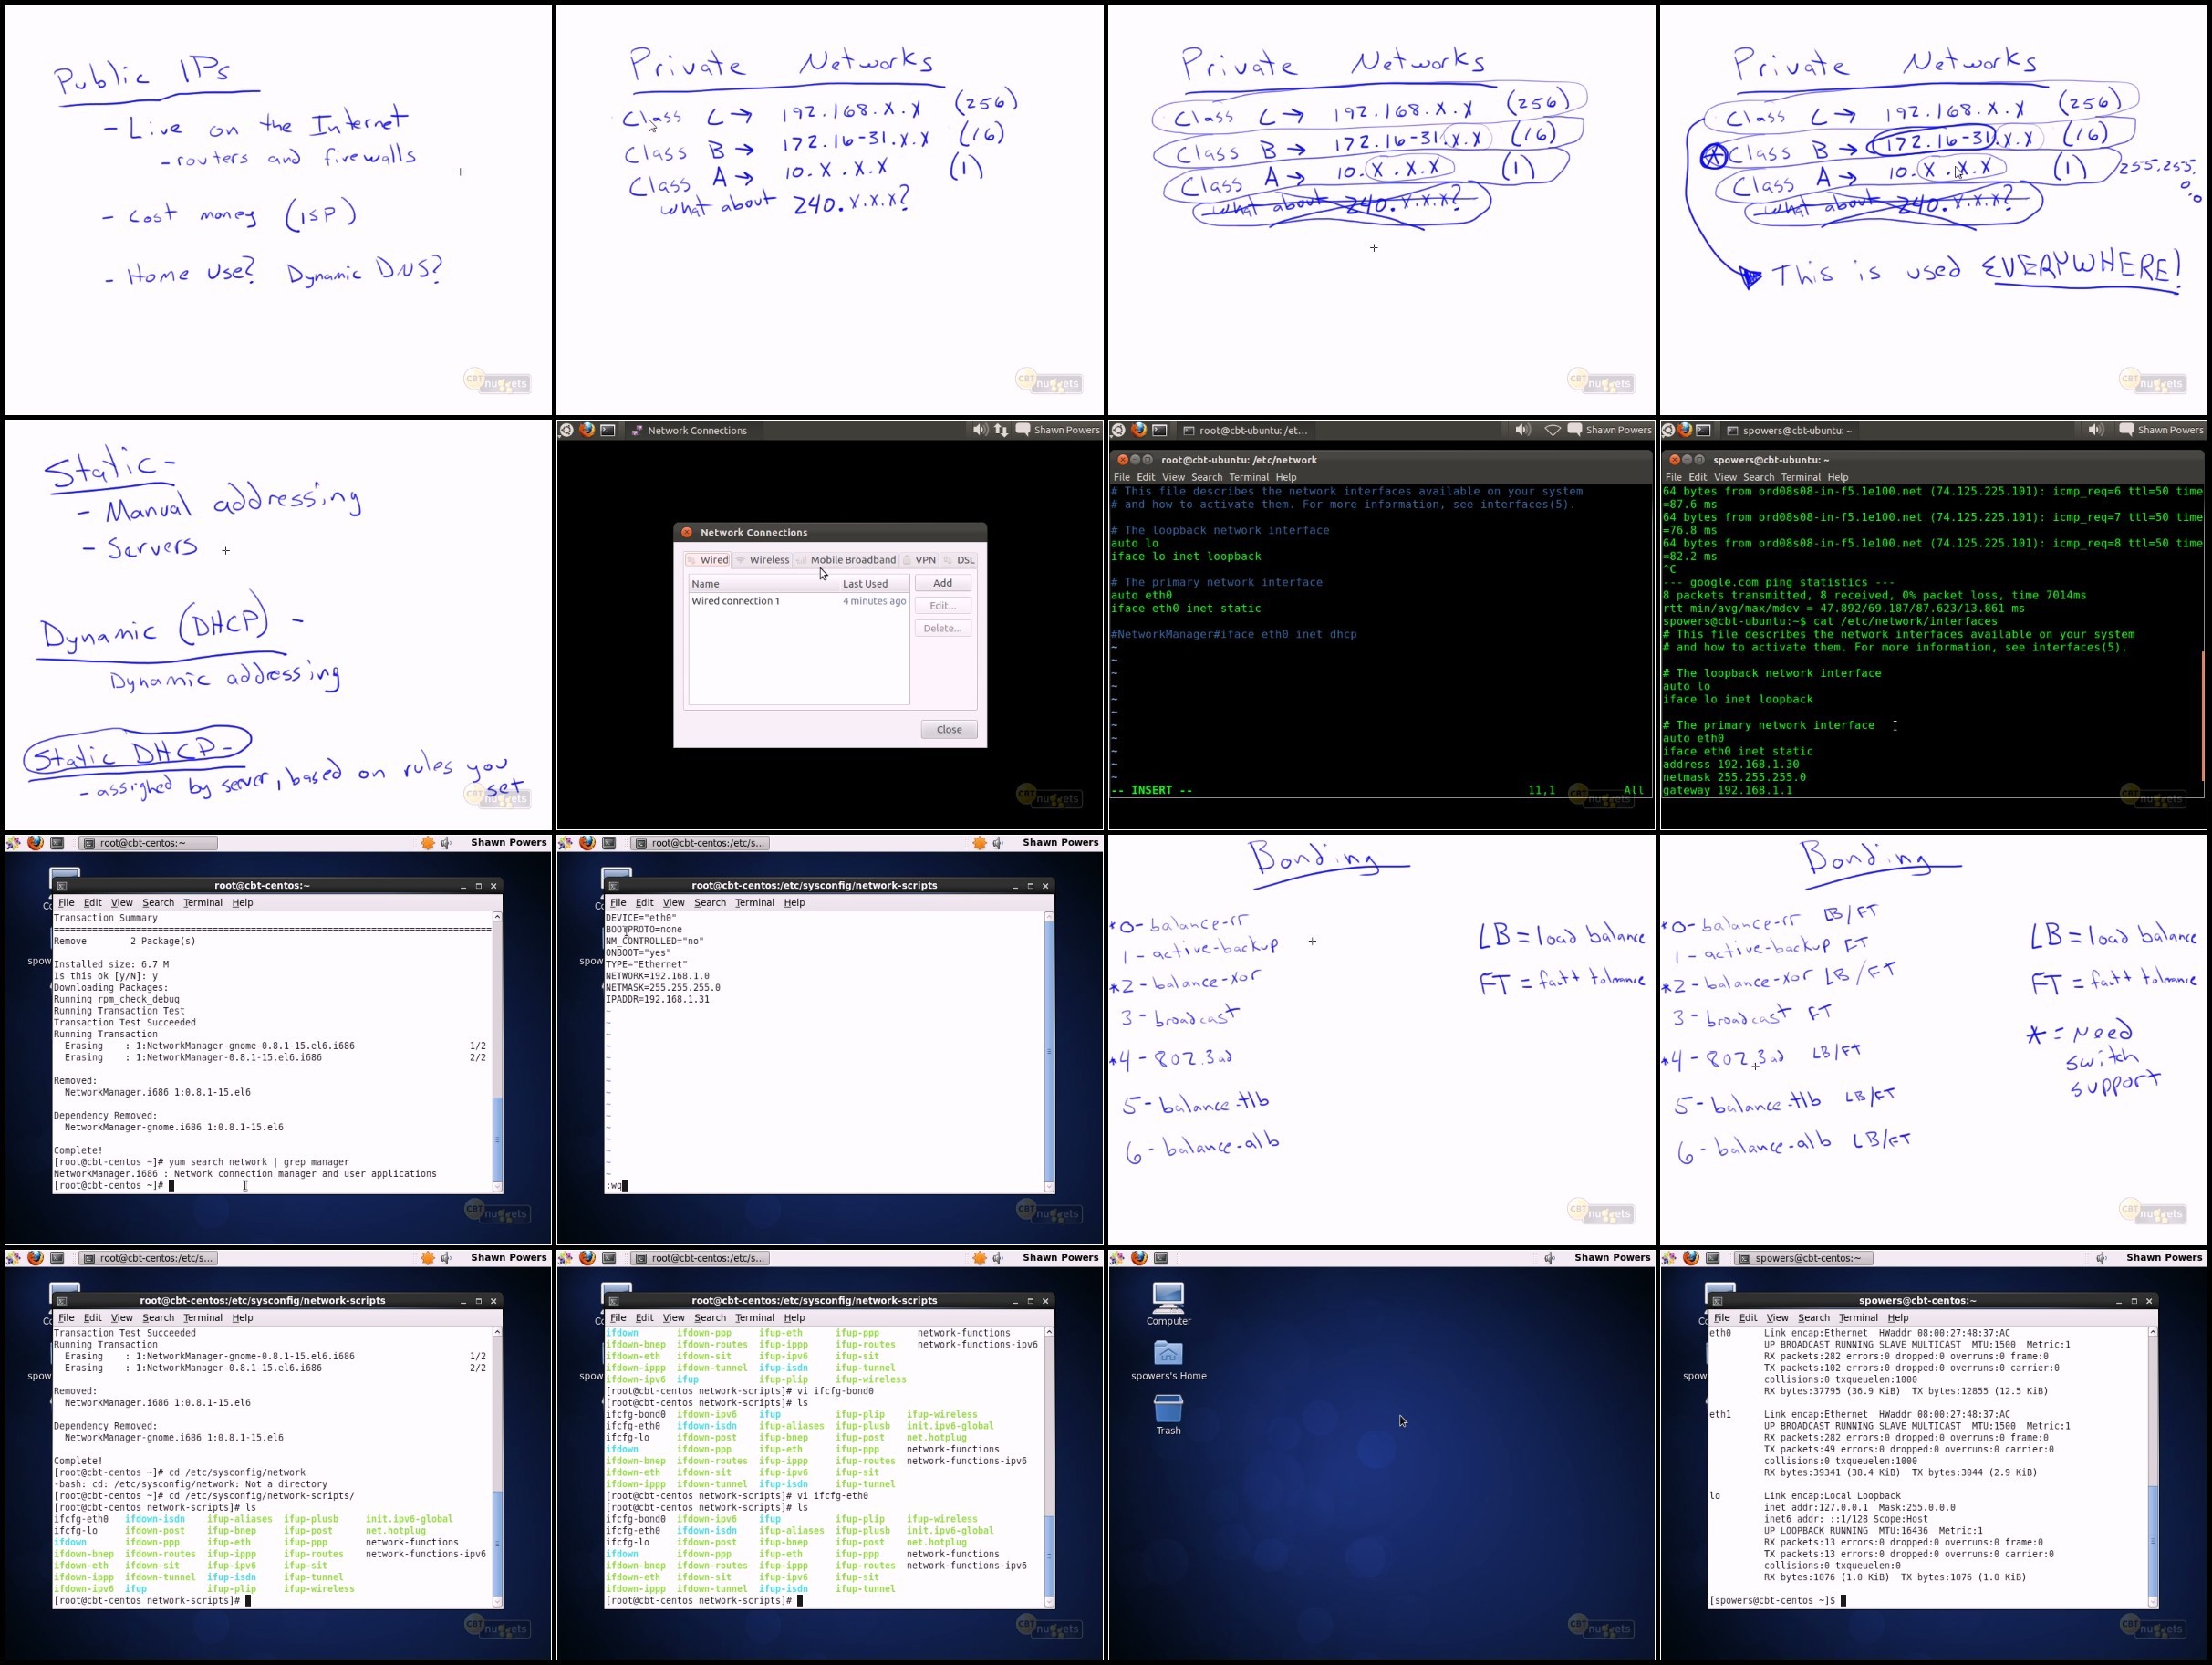Image resolution: width=2212 pixels, height=1665 pixels.
Task: Launch Firefox from the empty CentOS desktop panel
Action: (1139, 1258)
